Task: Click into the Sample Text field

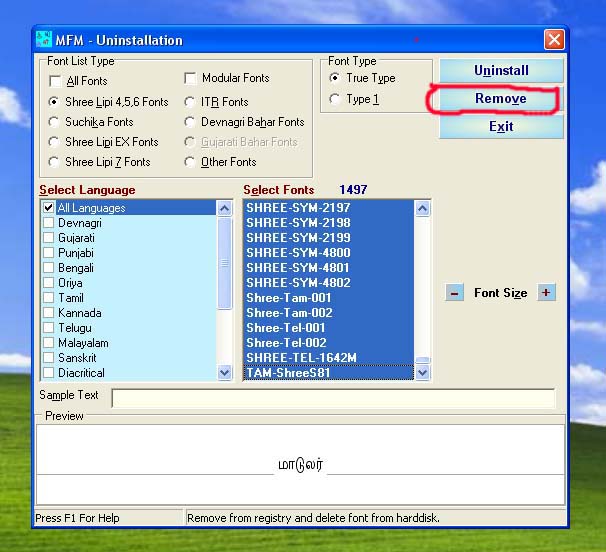Action: tap(333, 398)
